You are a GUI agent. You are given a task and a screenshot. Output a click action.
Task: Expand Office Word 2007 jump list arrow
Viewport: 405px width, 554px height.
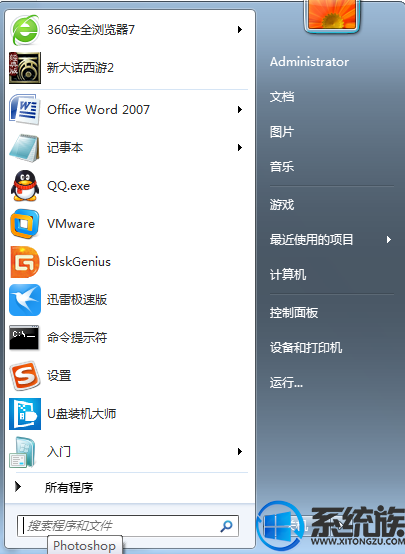click(x=240, y=110)
